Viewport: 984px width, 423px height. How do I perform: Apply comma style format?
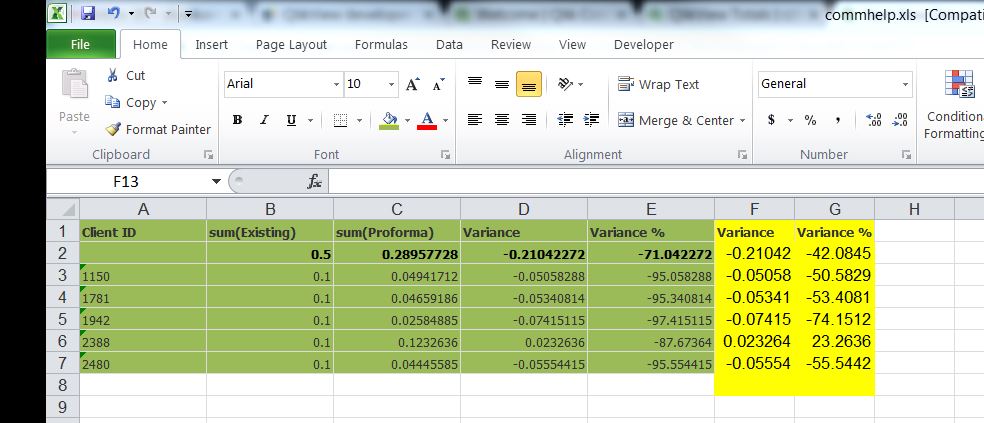pyautogui.click(x=838, y=121)
